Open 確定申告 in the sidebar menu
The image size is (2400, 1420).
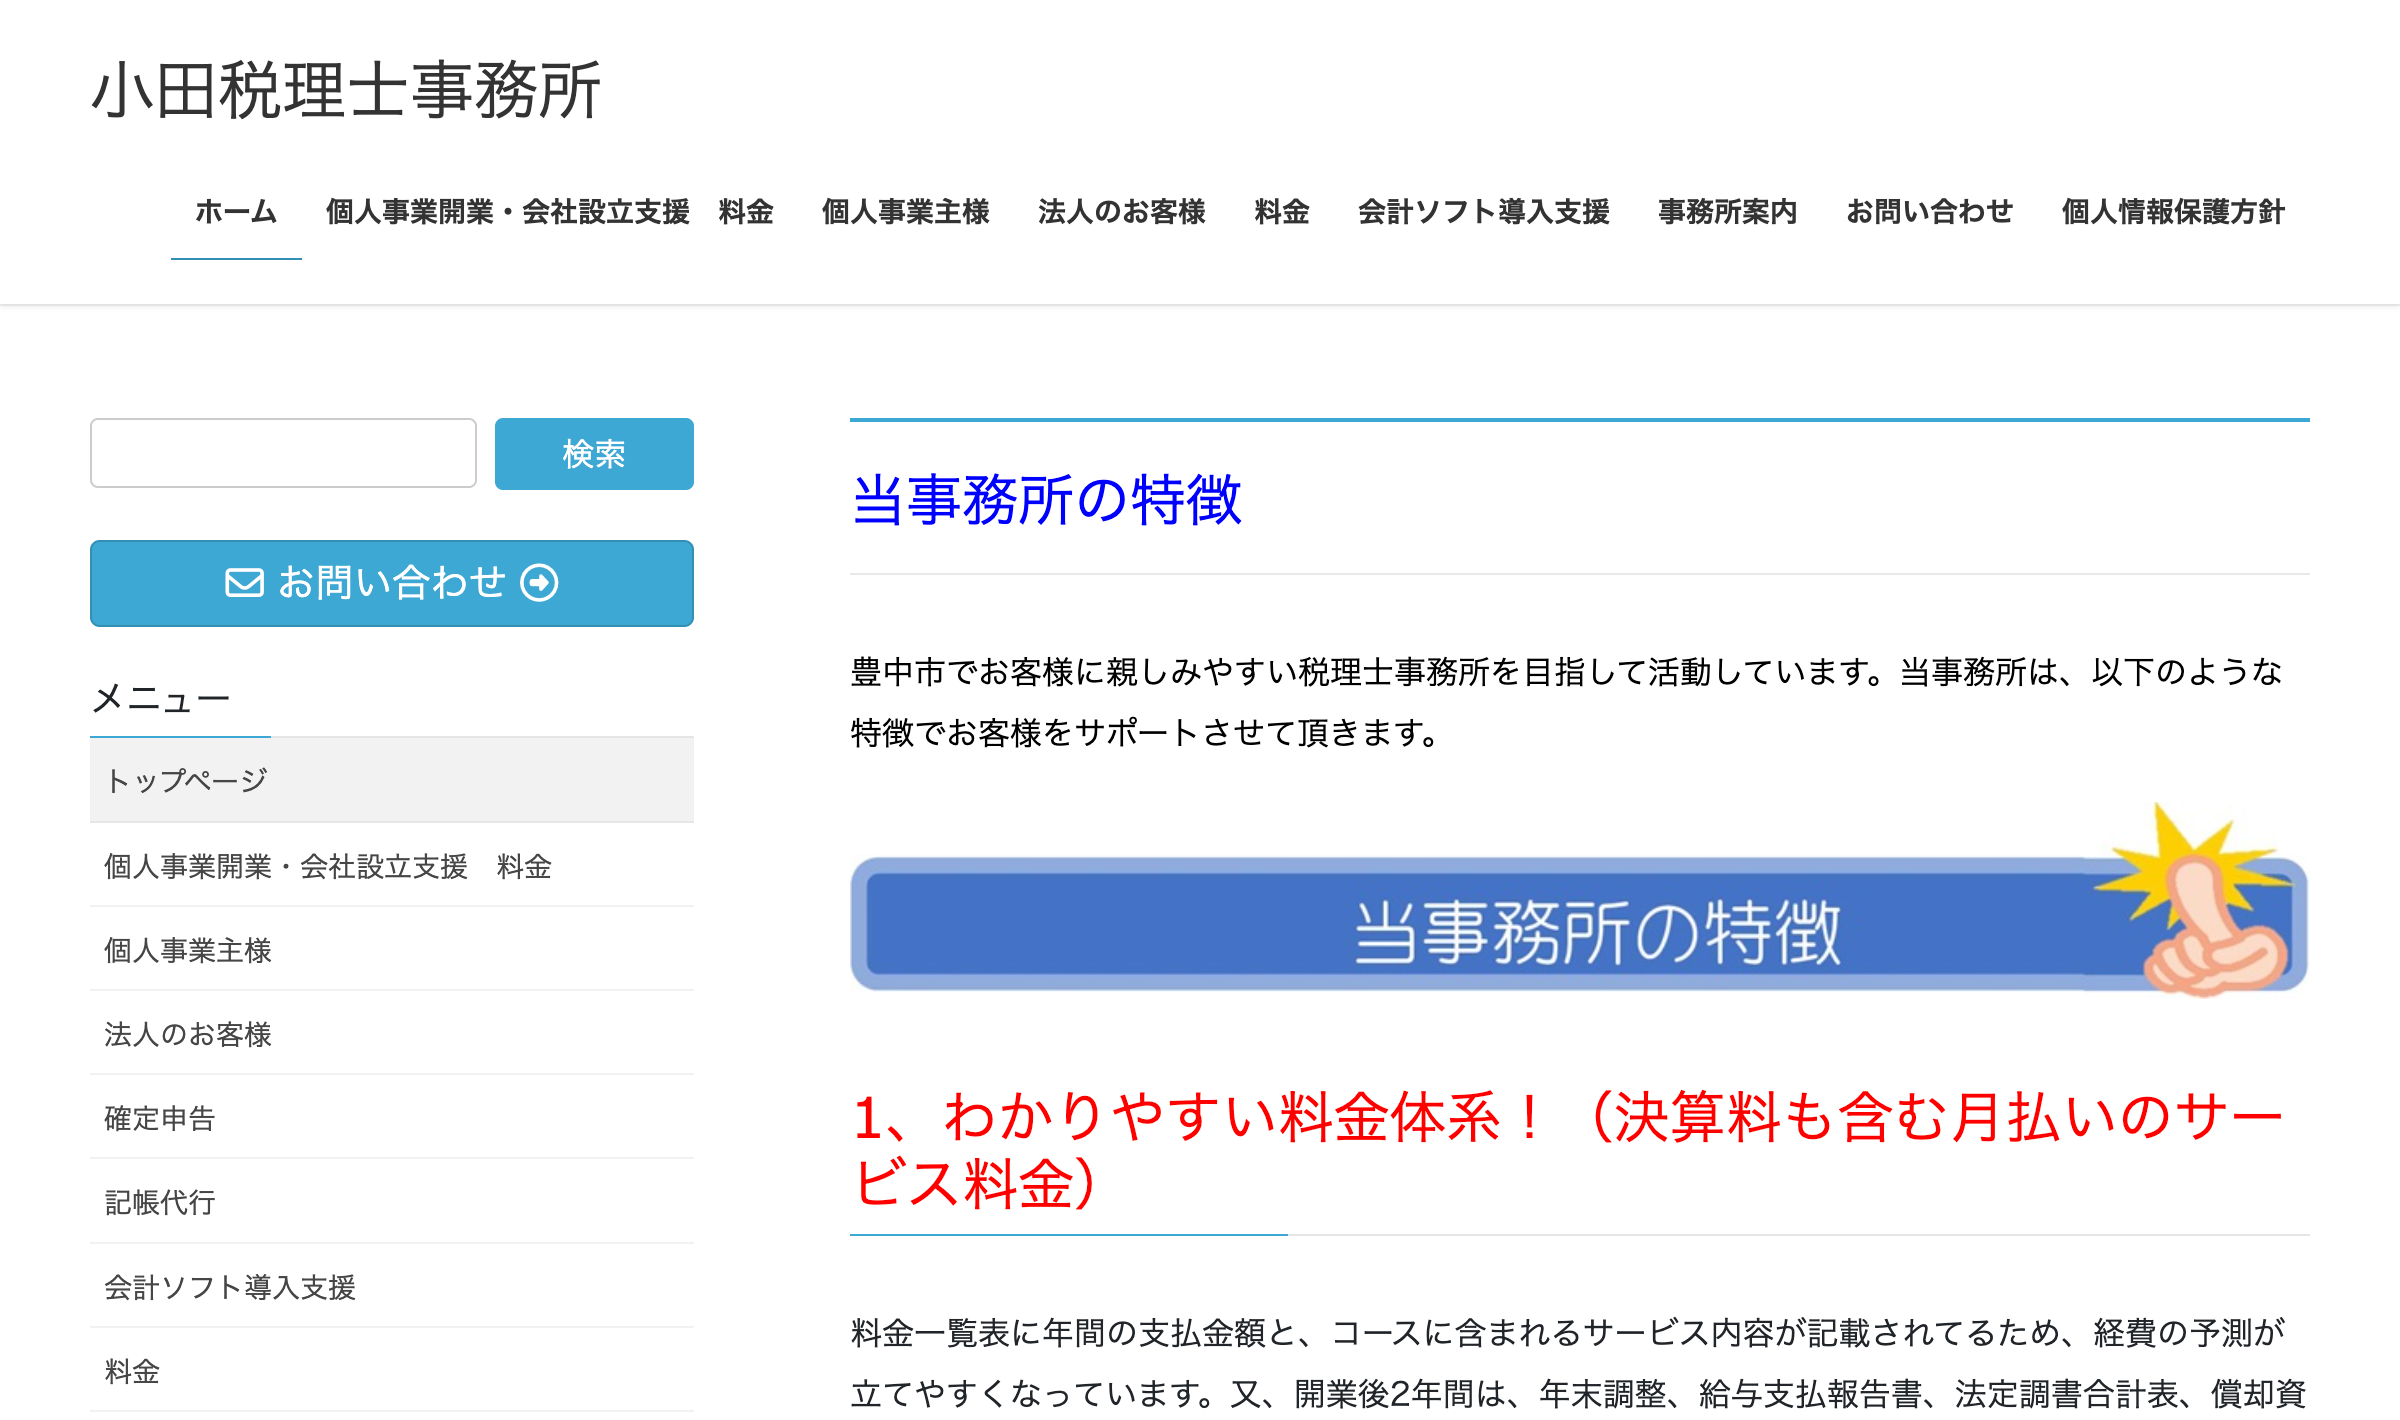click(x=160, y=1118)
